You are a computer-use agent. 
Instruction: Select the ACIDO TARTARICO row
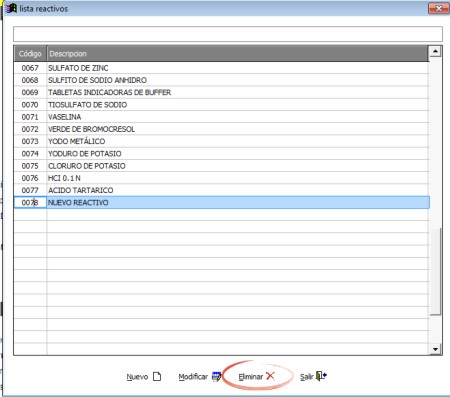(x=222, y=190)
